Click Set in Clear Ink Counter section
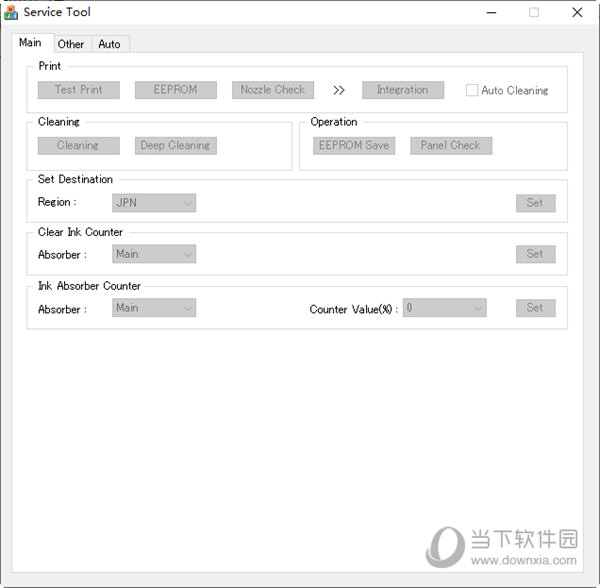This screenshot has width=600, height=588. (535, 254)
